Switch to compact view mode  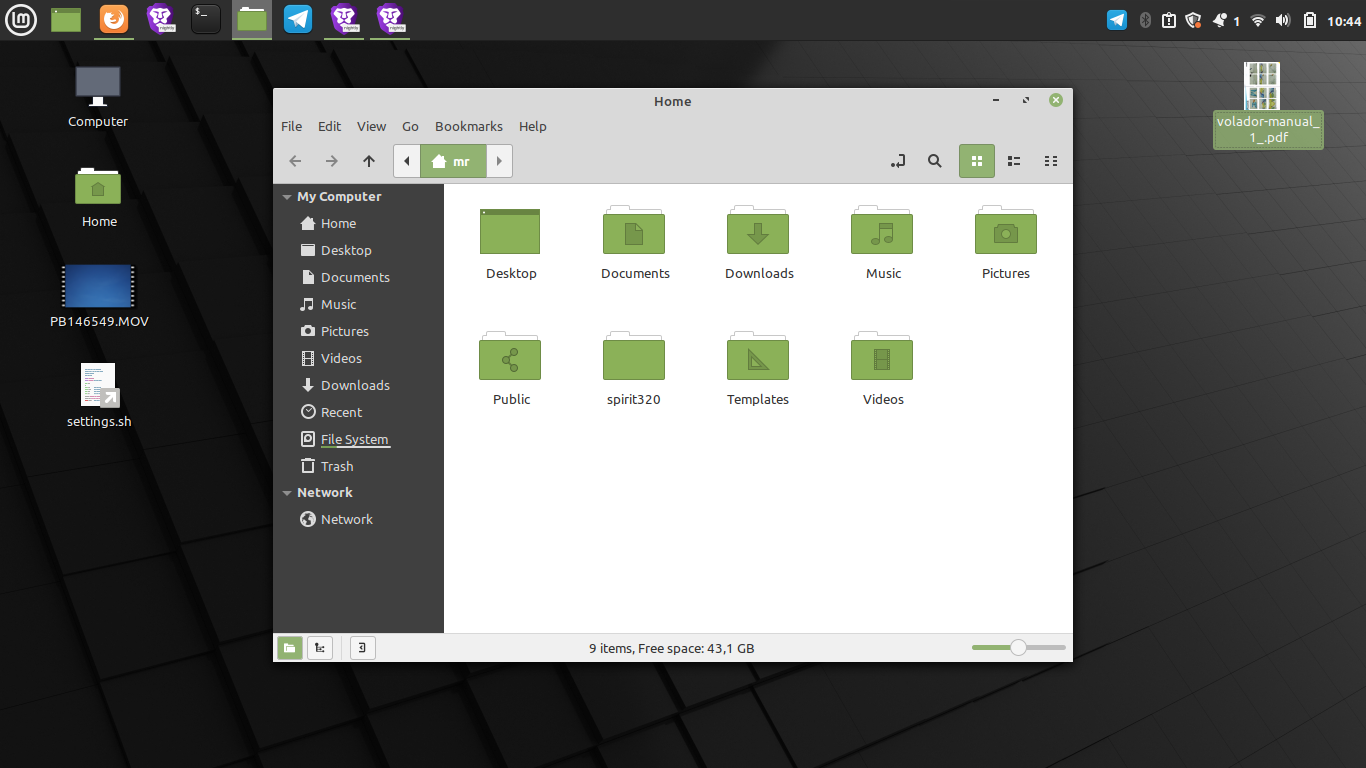tap(1050, 161)
